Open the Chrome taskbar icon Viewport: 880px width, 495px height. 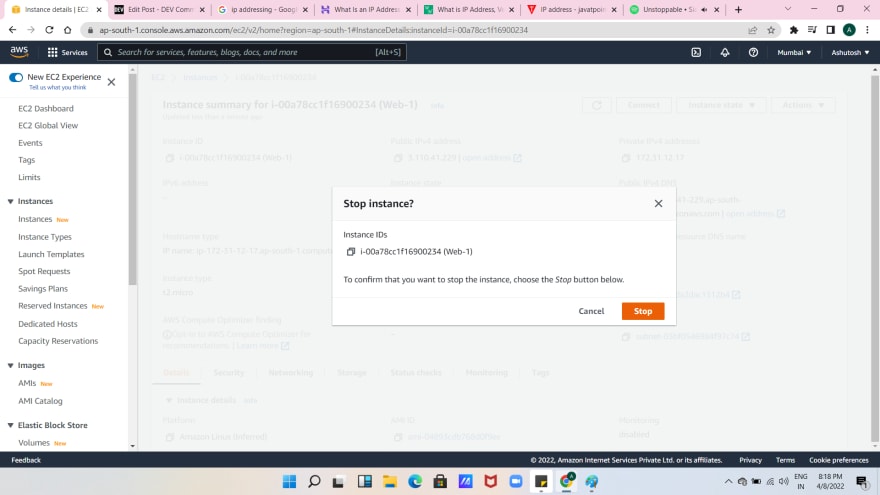pyautogui.click(x=566, y=481)
